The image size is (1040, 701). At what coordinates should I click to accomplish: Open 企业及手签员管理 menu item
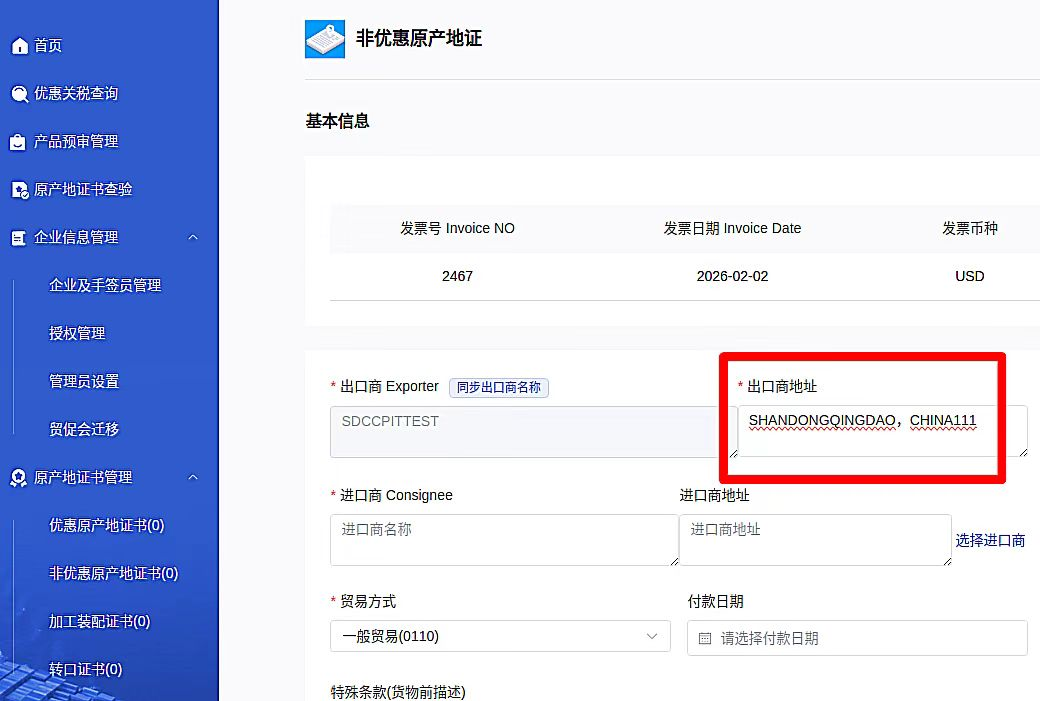tap(105, 286)
